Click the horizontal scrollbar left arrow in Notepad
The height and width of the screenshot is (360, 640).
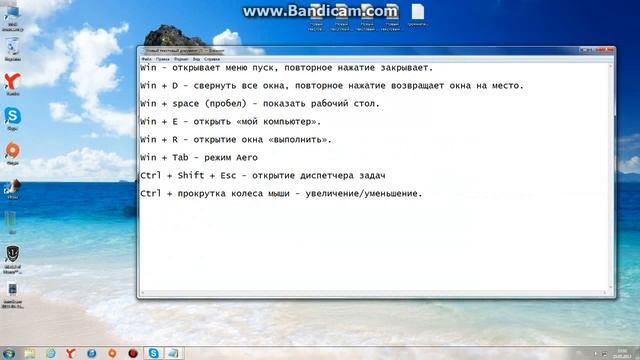tap(142, 293)
